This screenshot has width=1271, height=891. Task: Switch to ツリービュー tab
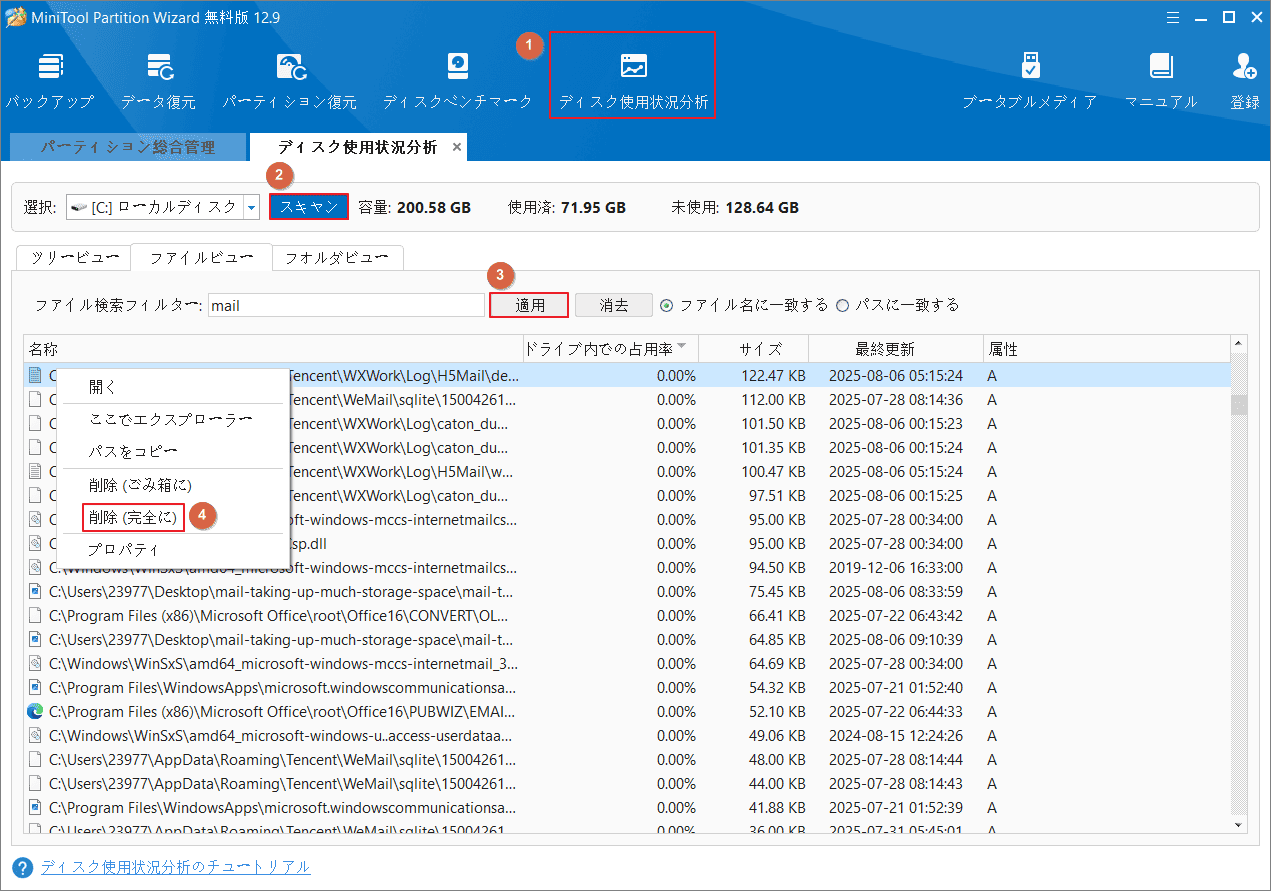[73, 257]
